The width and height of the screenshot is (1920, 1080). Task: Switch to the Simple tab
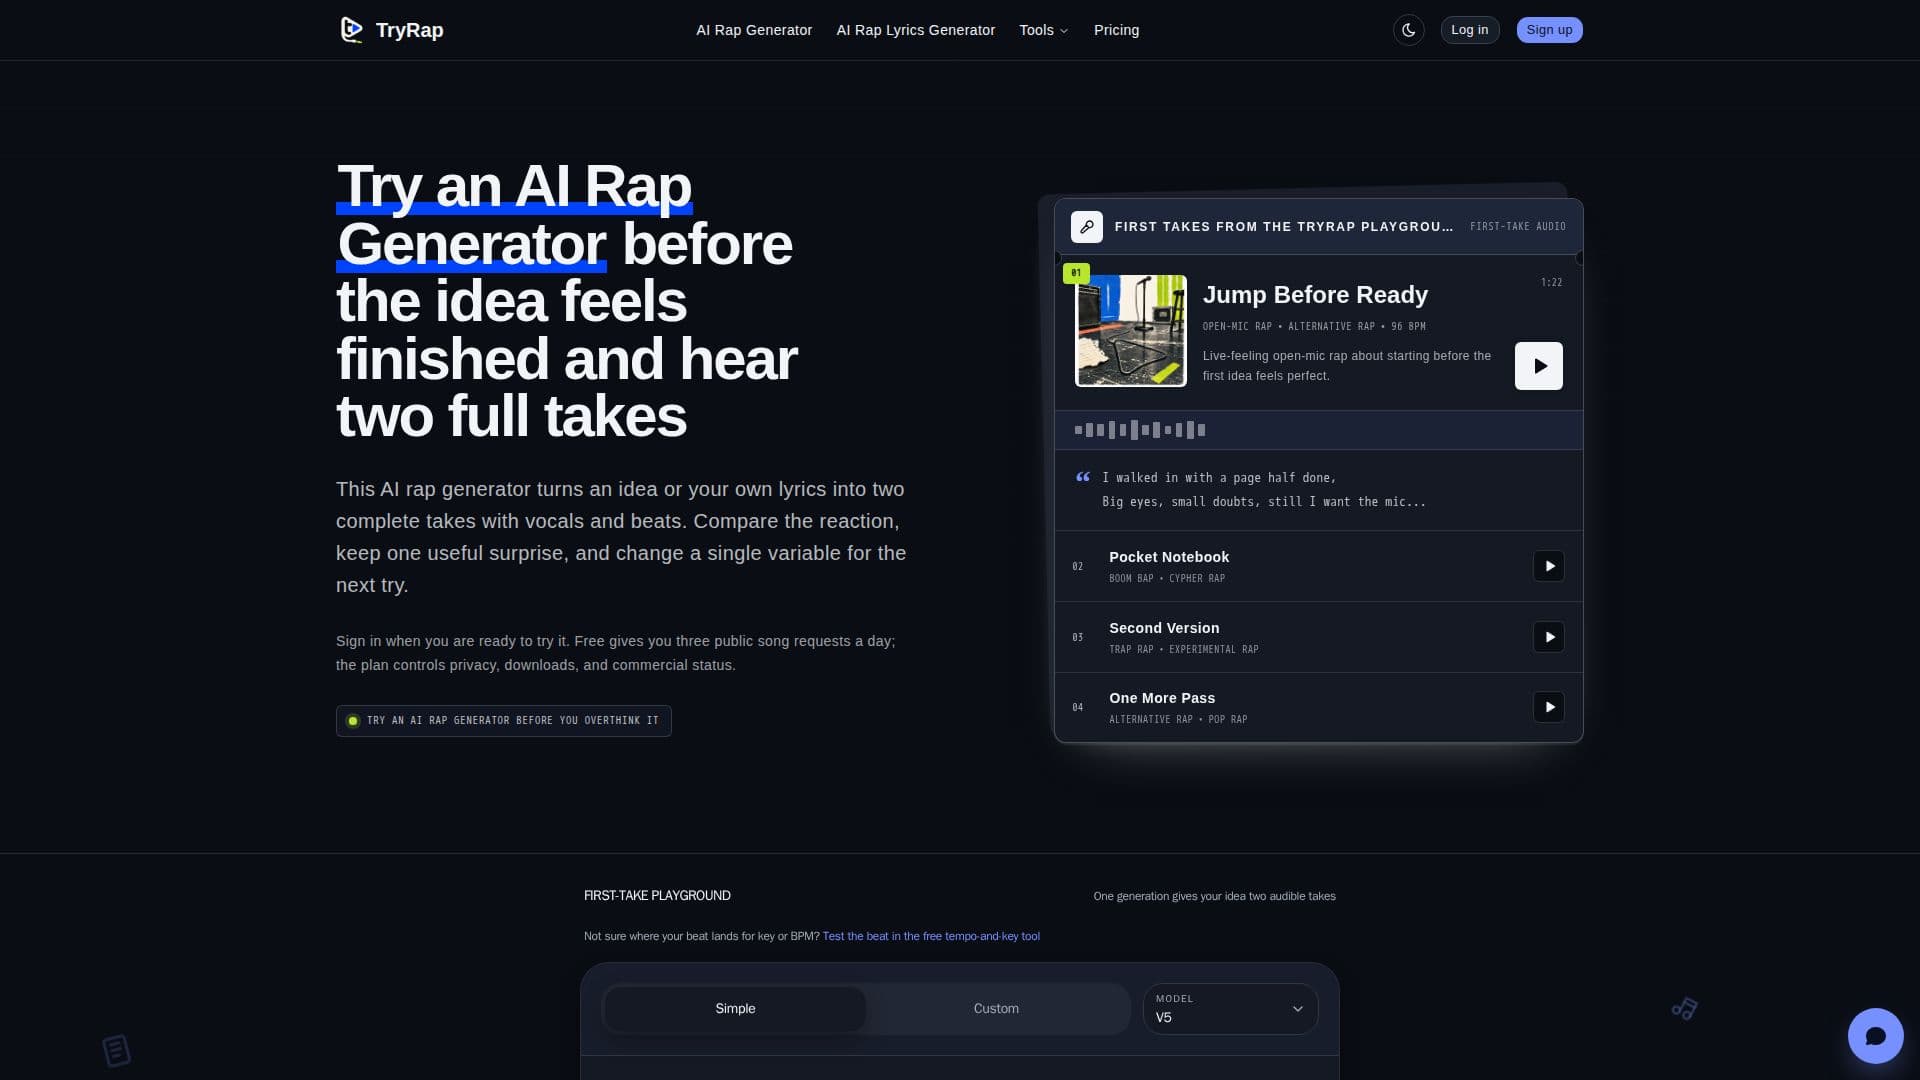735,1008
